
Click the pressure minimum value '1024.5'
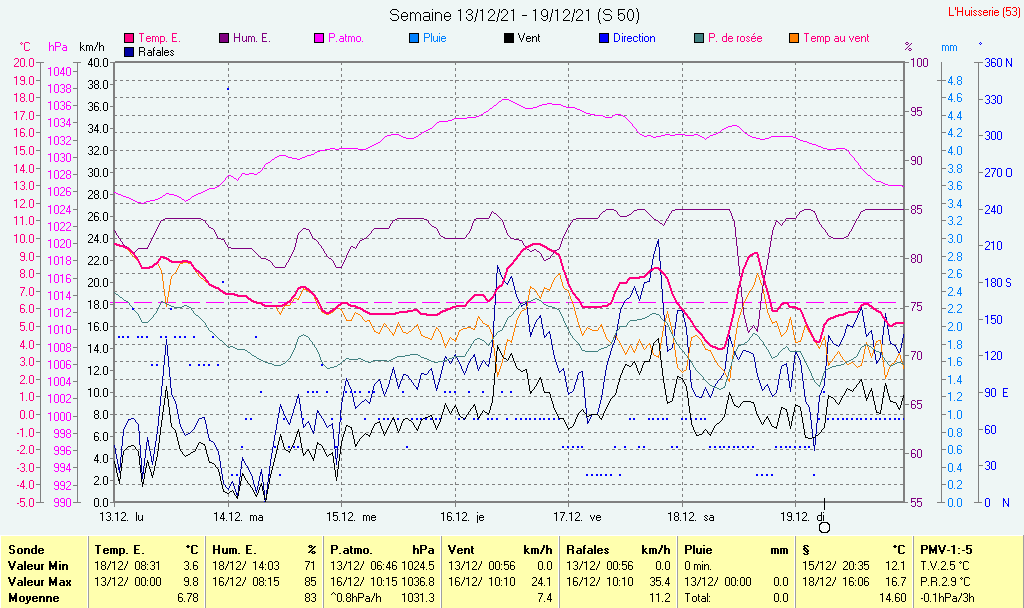[x=418, y=566]
